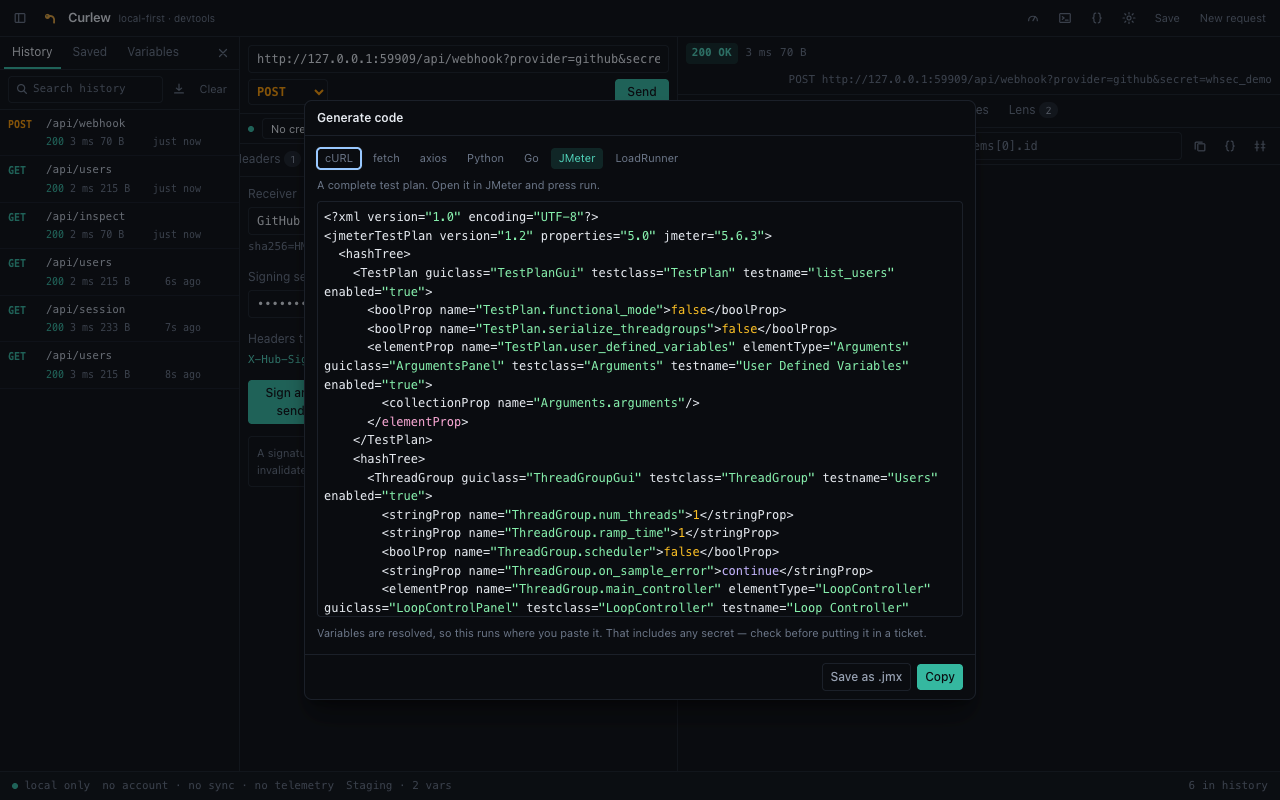Click the Search history field
1280x800 pixels.
85,89
